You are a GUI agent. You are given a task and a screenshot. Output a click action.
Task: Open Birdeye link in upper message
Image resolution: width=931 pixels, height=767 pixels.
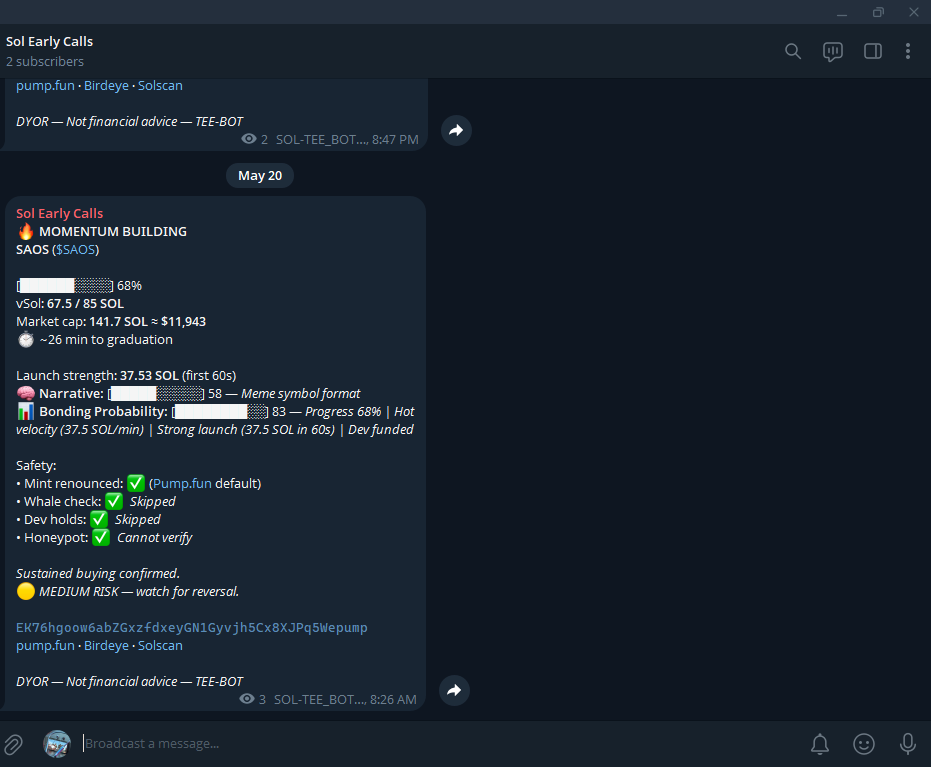pyautogui.click(x=106, y=85)
